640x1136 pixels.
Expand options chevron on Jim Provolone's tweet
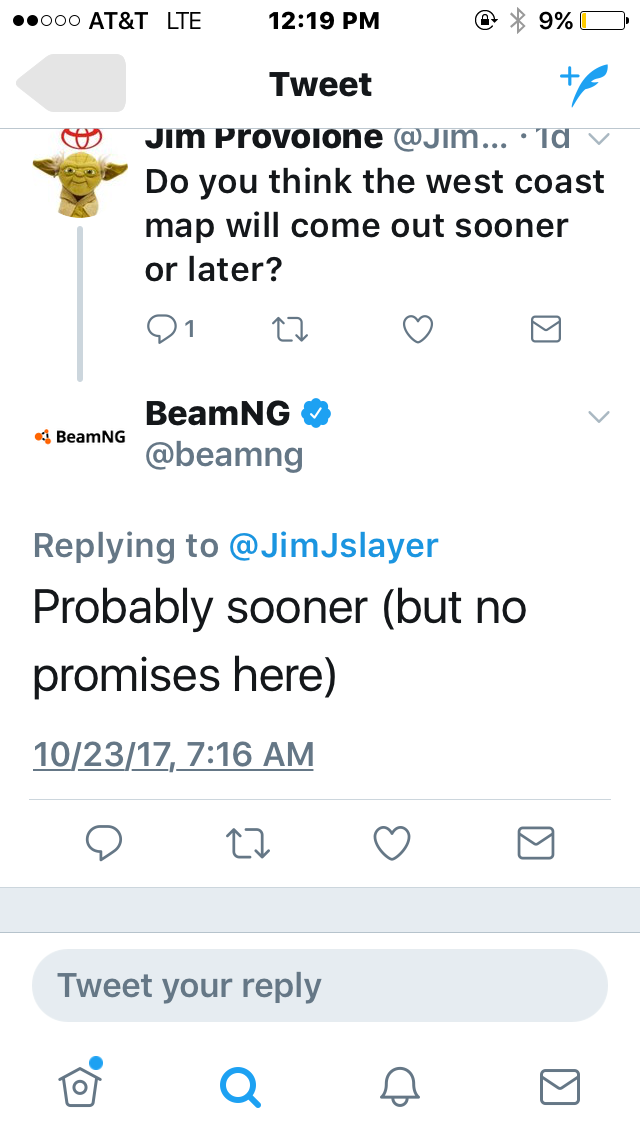pos(598,141)
